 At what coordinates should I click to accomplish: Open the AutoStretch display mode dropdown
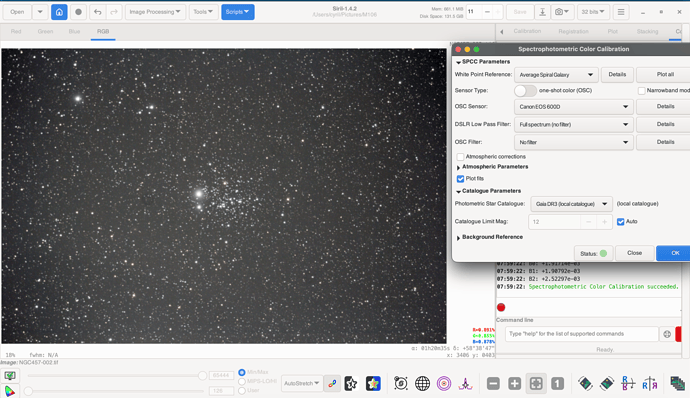301,383
